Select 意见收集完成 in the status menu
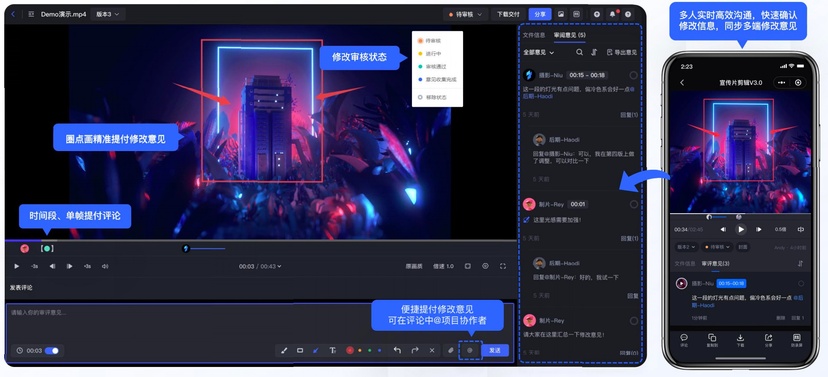The image size is (828, 377). click(x=437, y=80)
